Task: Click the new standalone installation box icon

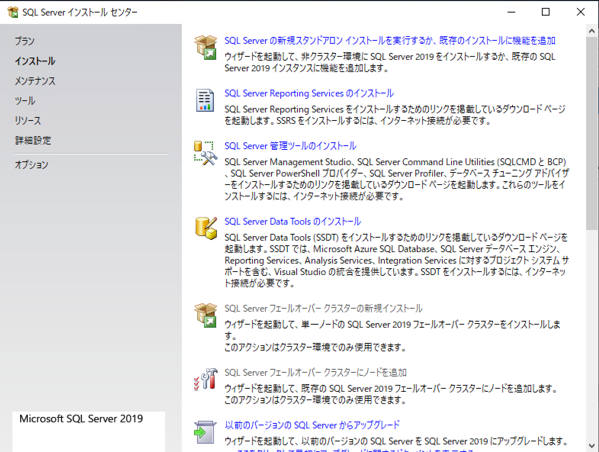Action: tap(206, 47)
